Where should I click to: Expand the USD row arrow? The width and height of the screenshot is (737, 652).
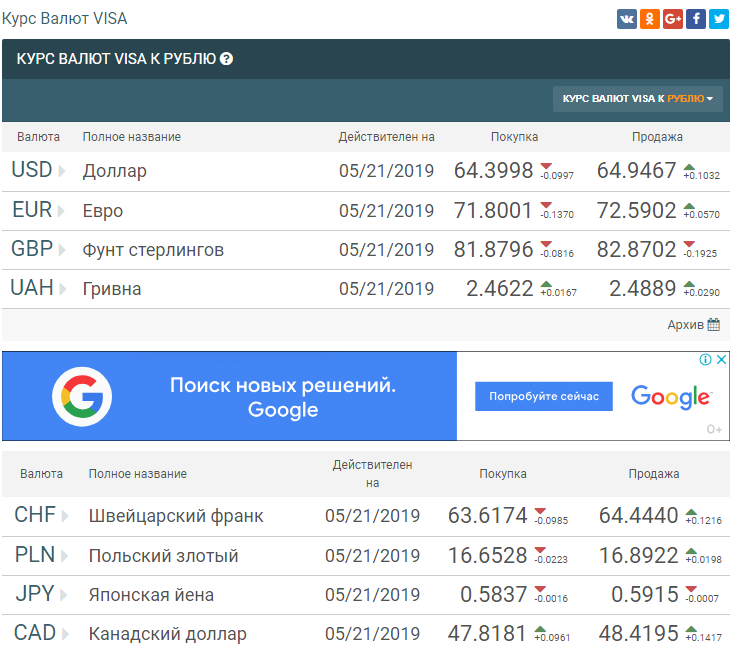click(x=62, y=170)
